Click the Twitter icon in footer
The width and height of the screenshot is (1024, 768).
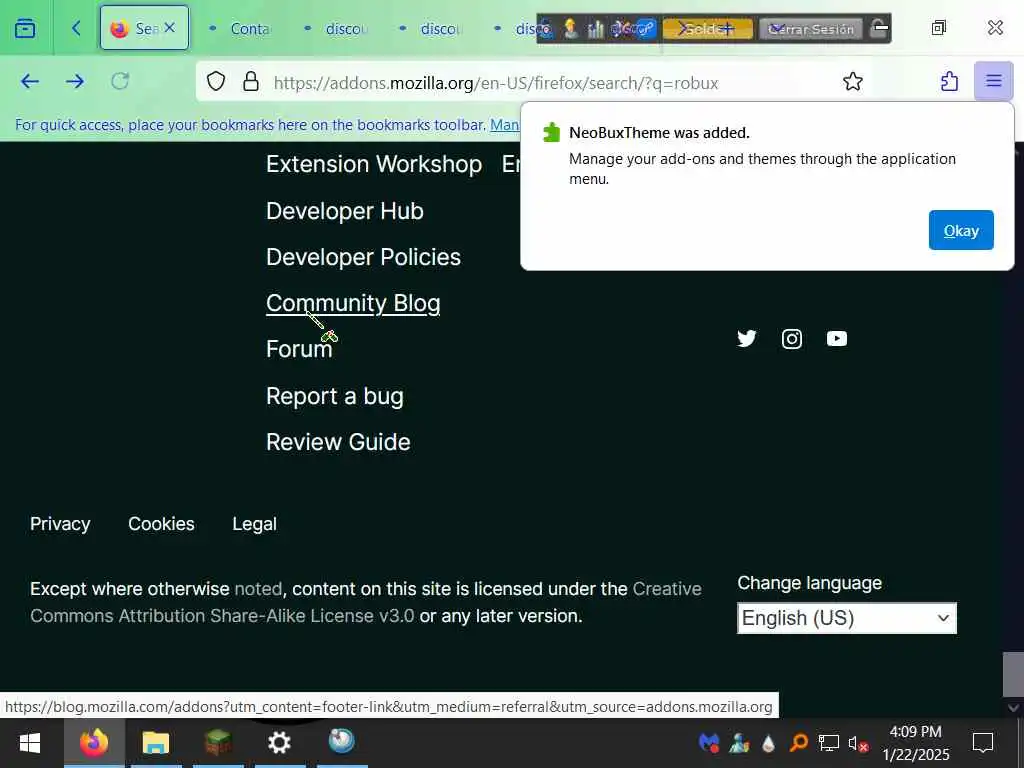tap(746, 338)
